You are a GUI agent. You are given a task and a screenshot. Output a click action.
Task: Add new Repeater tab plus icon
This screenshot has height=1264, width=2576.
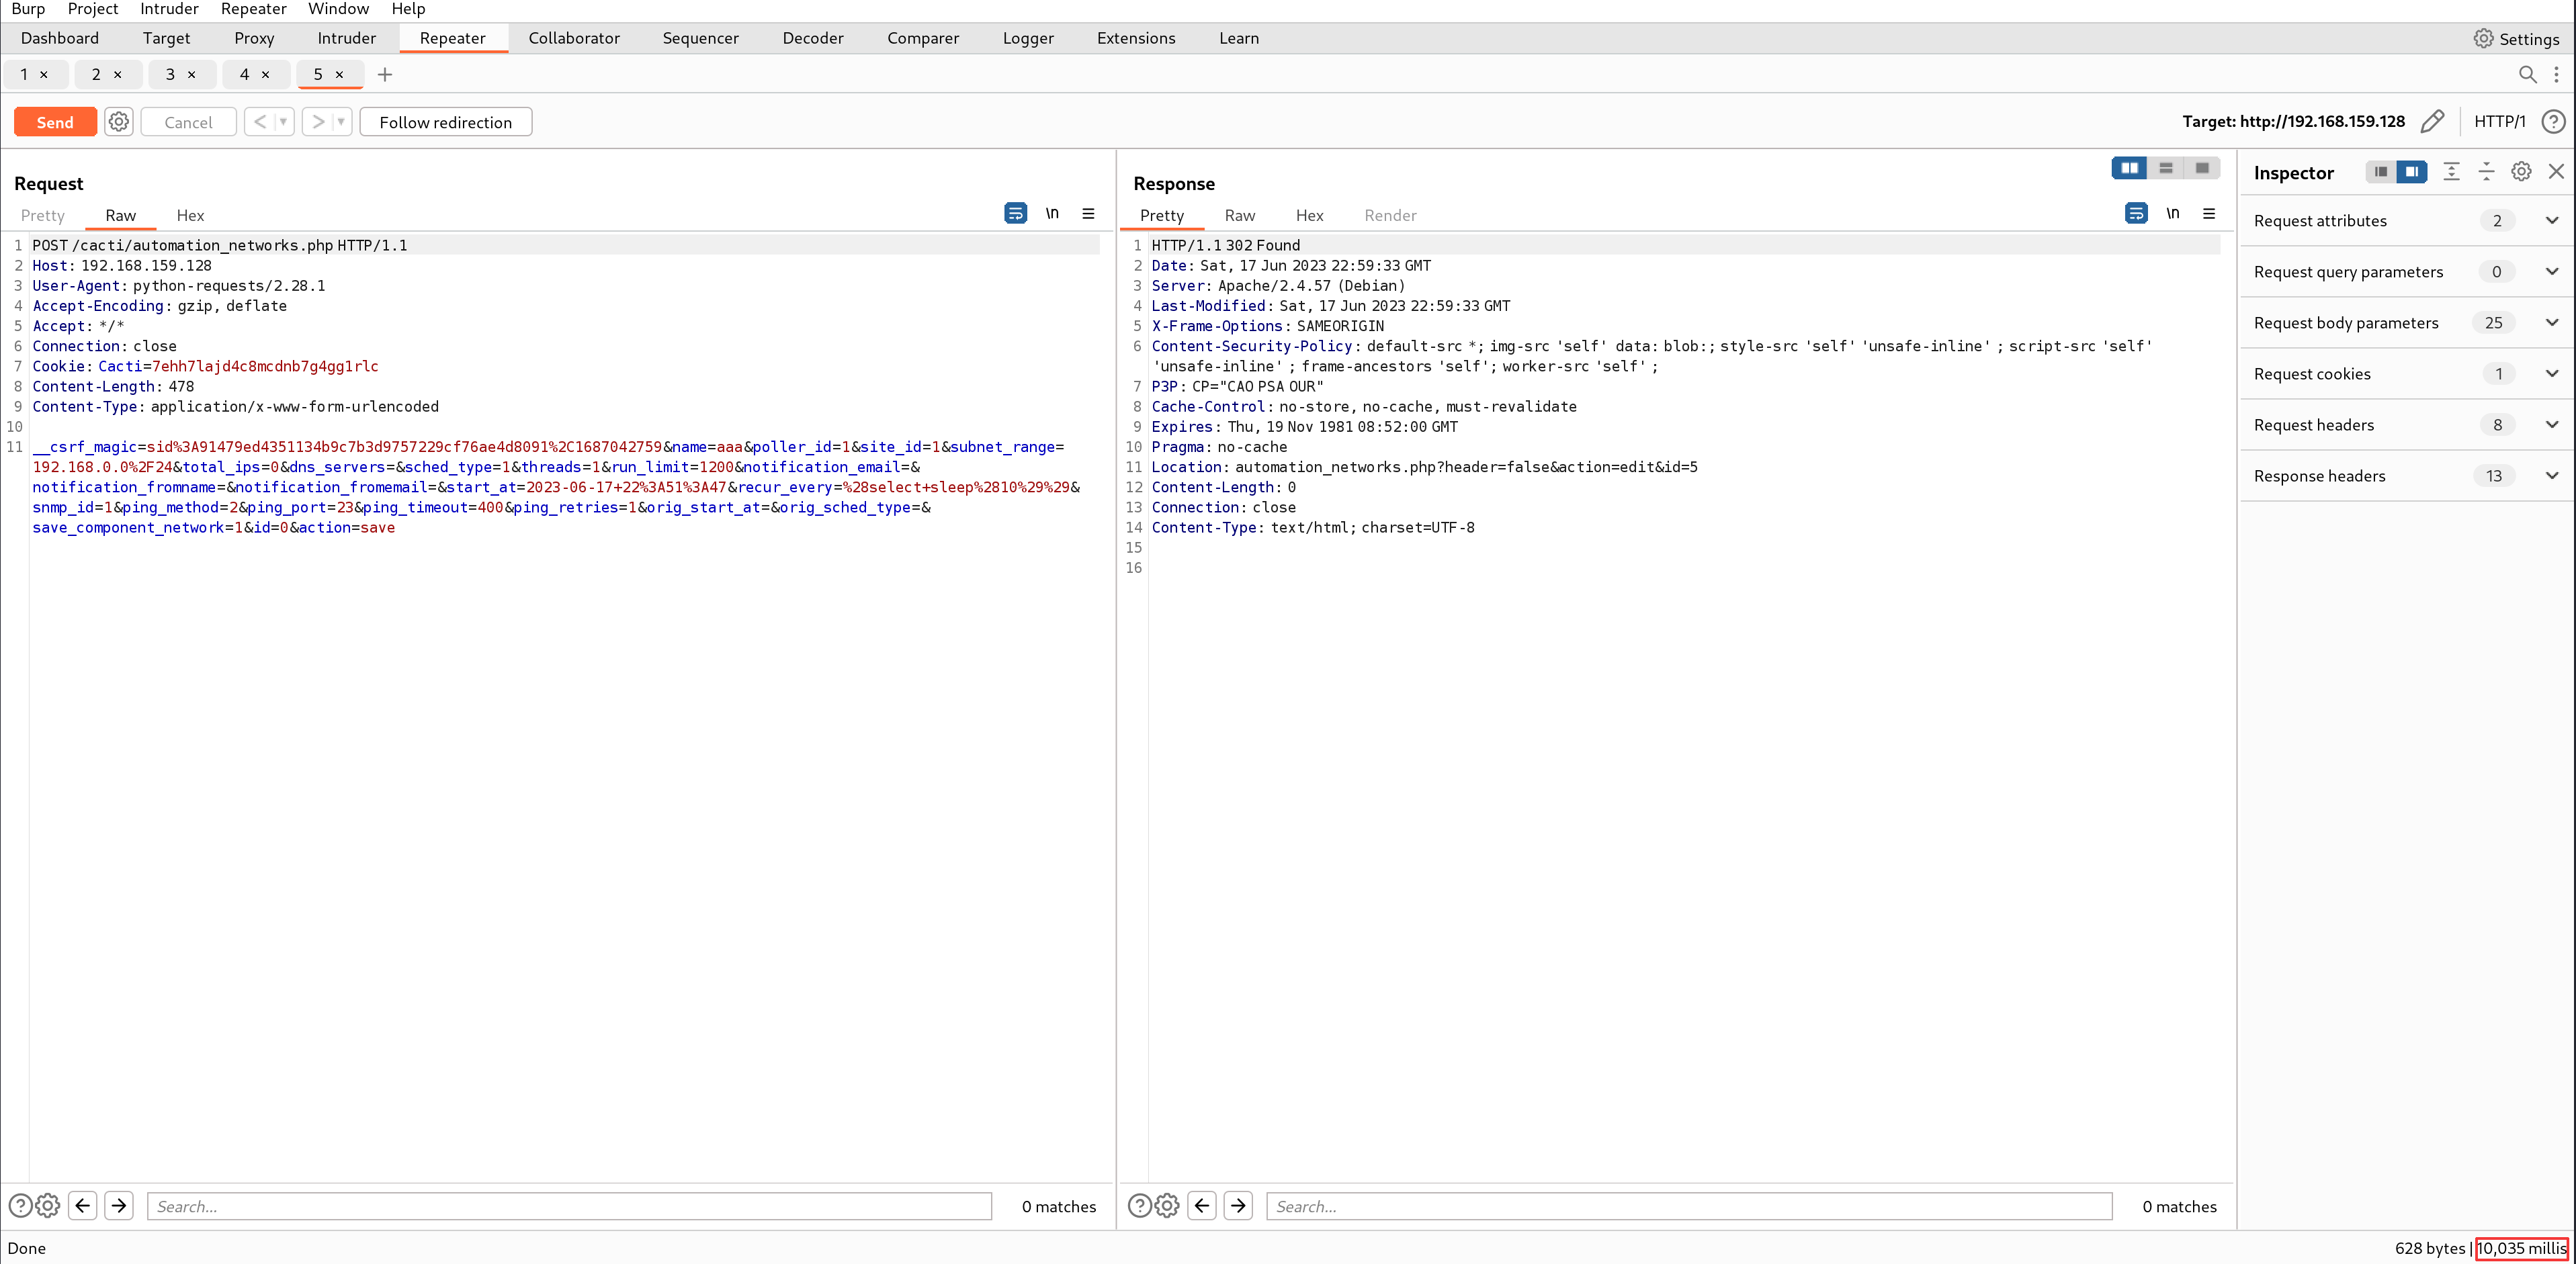click(x=385, y=74)
